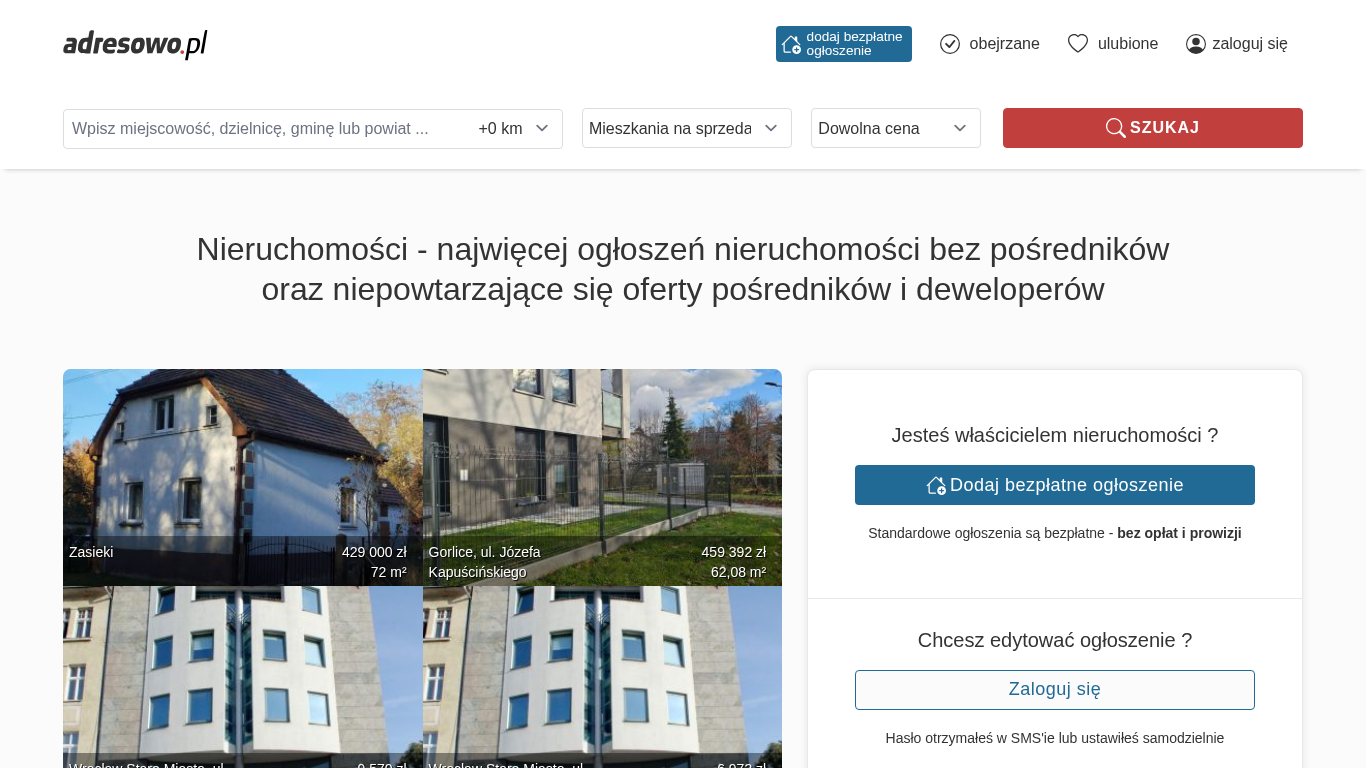Click the house-plus icon in Dodaj bezpłatne ogłoszenie
The height and width of the screenshot is (768, 1366).
(x=936, y=485)
